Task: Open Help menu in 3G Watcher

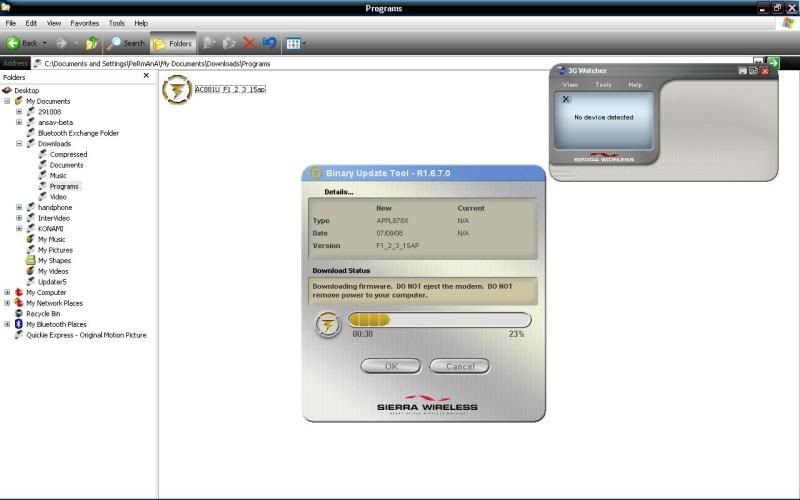Action: click(x=635, y=85)
